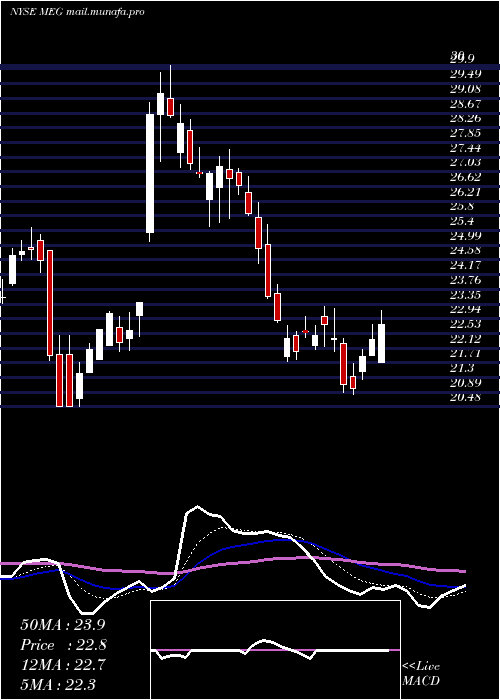Click the tall white gap-up candlestick
This screenshot has width=500, height=700.
tap(150, 173)
